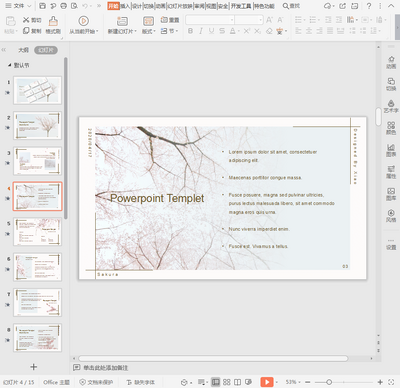Toggle the bulleted list button
The width and height of the screenshot is (400, 388).
[298, 20]
